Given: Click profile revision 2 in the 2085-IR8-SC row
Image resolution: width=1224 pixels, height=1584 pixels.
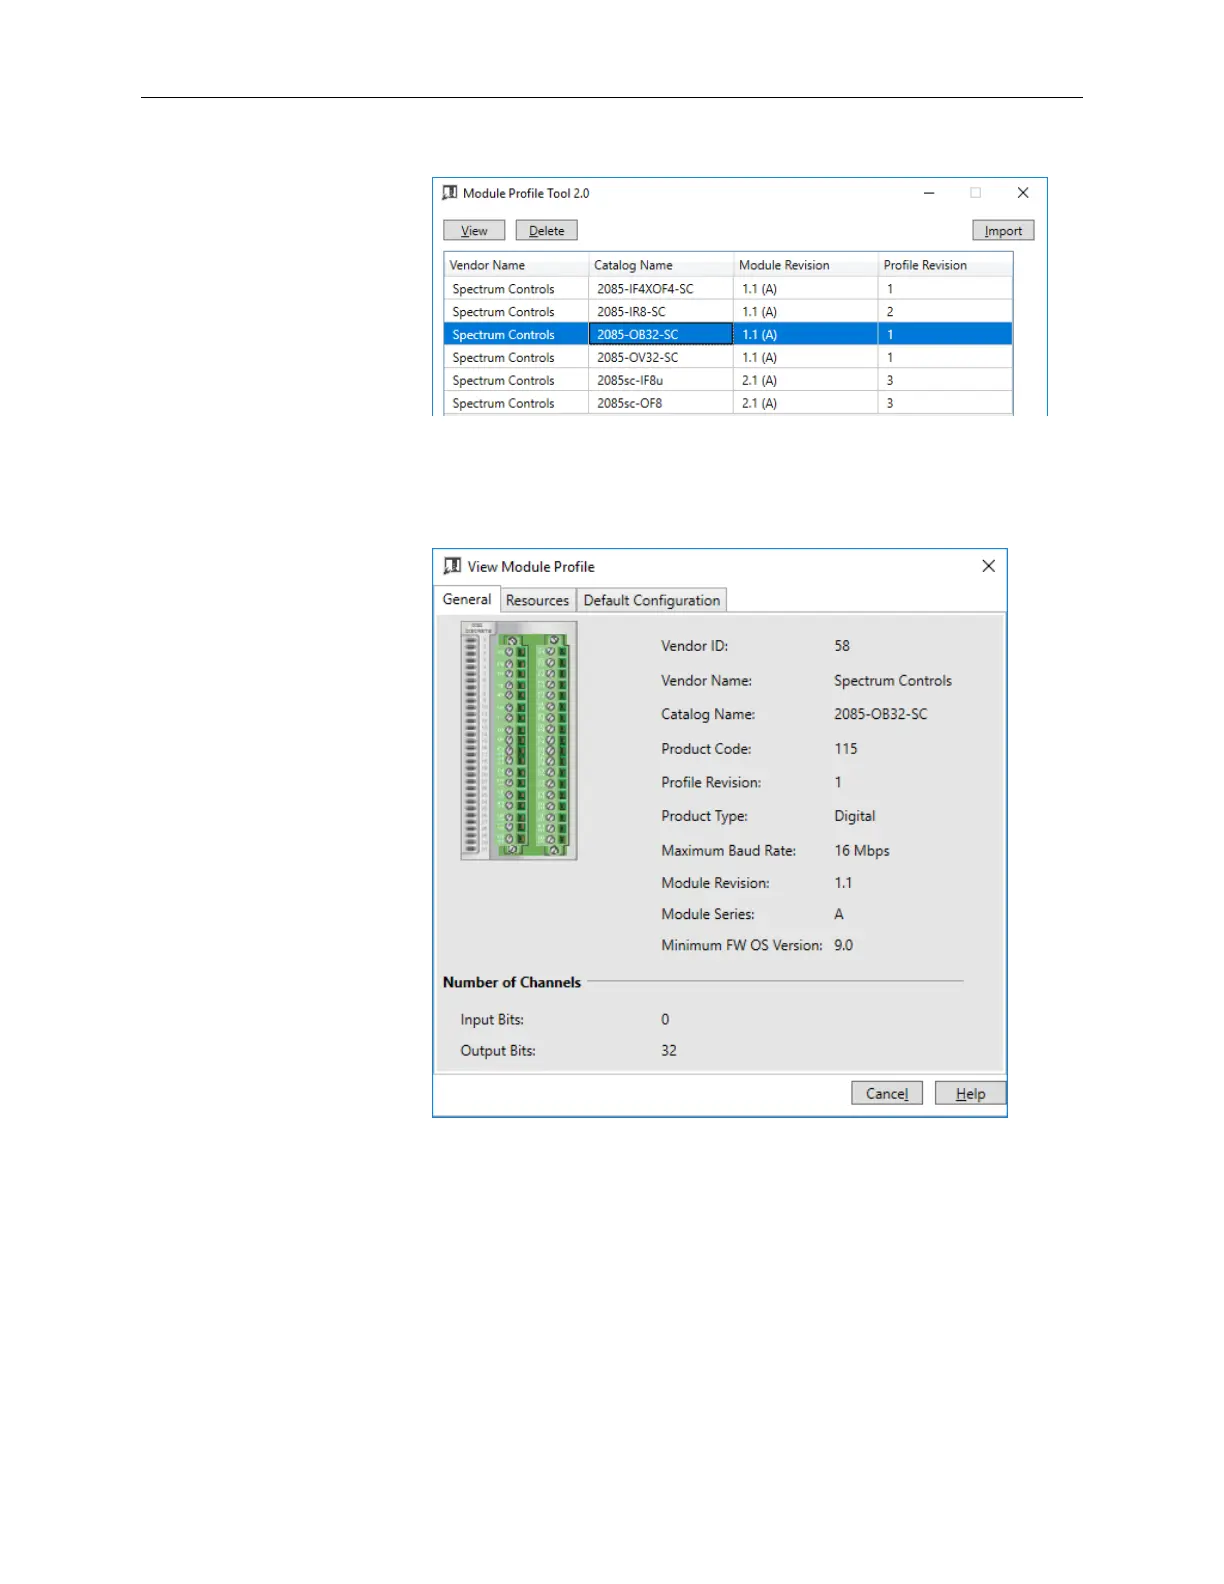Looking at the screenshot, I should click(890, 312).
